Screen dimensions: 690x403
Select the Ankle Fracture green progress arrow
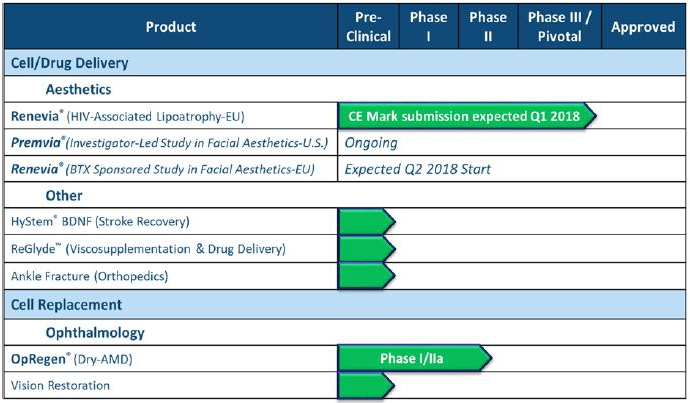367,275
